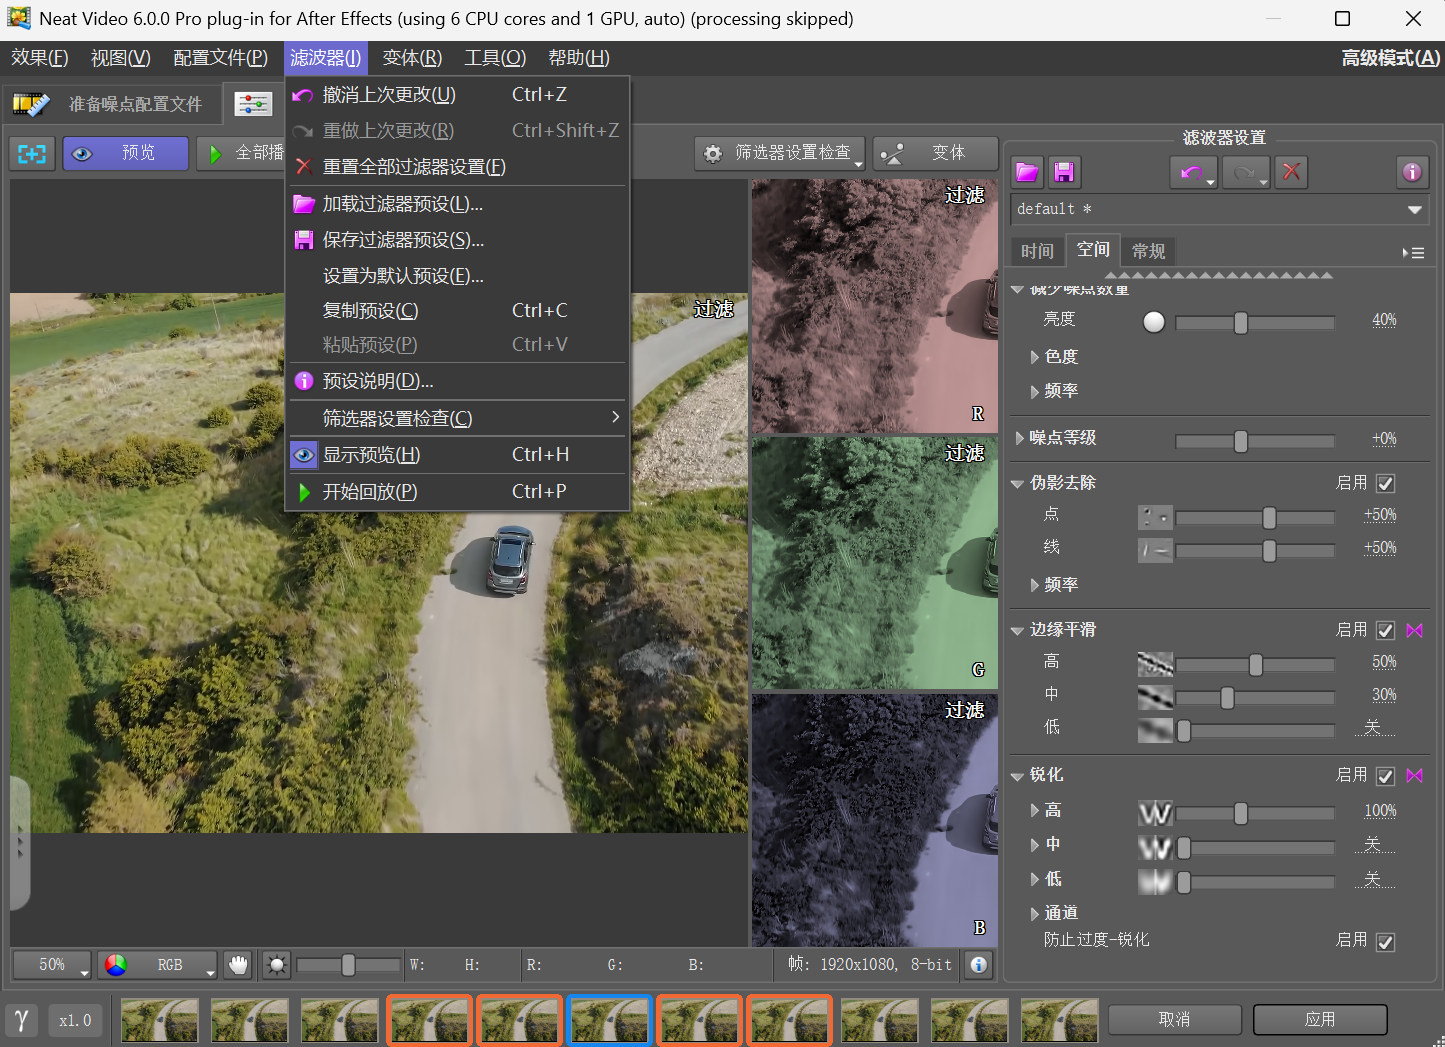Open the 工具(O) menu
The height and width of the screenshot is (1047, 1445).
(495, 58)
